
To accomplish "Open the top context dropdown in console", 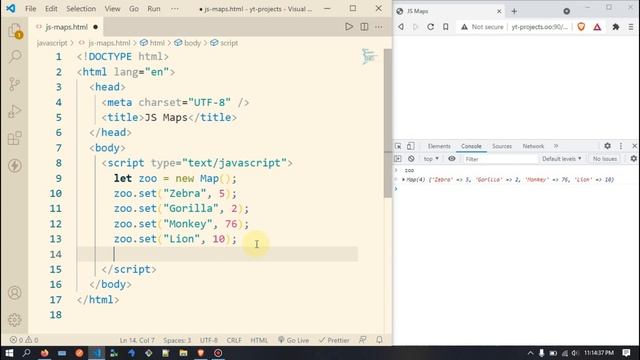I will 431,159.
